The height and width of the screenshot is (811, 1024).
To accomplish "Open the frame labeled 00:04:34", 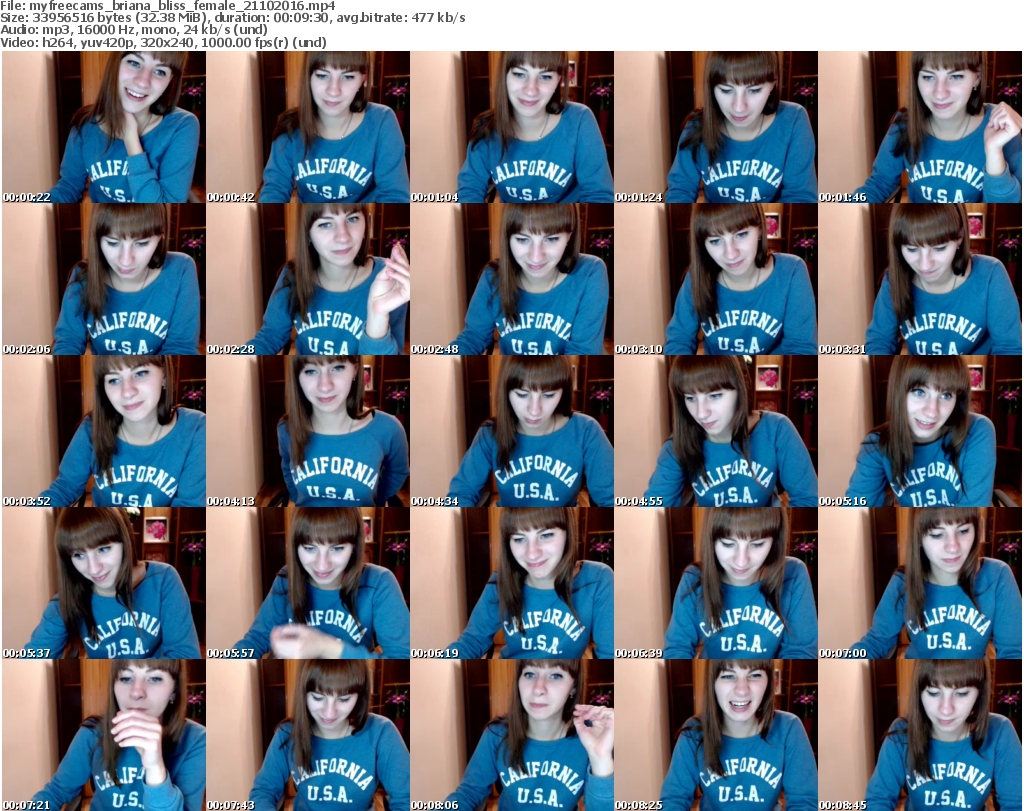I will [511, 431].
